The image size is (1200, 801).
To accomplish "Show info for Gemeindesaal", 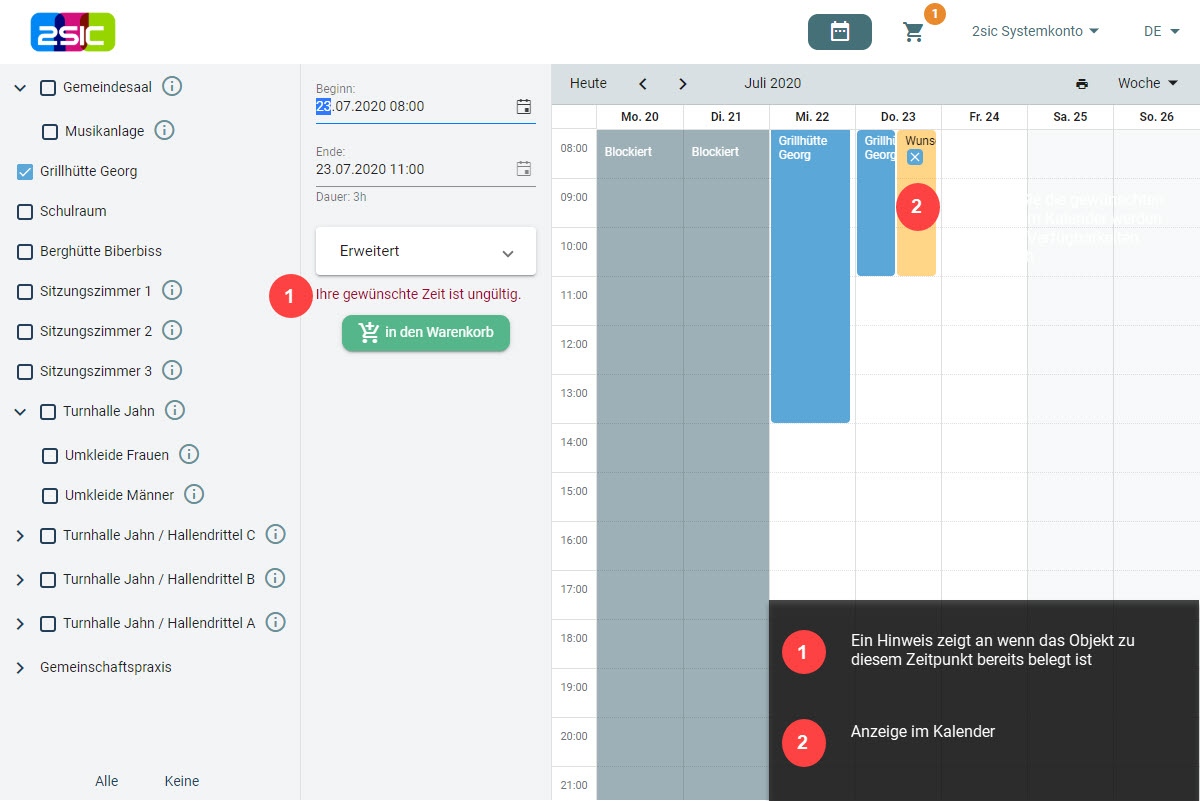I will point(172,87).
